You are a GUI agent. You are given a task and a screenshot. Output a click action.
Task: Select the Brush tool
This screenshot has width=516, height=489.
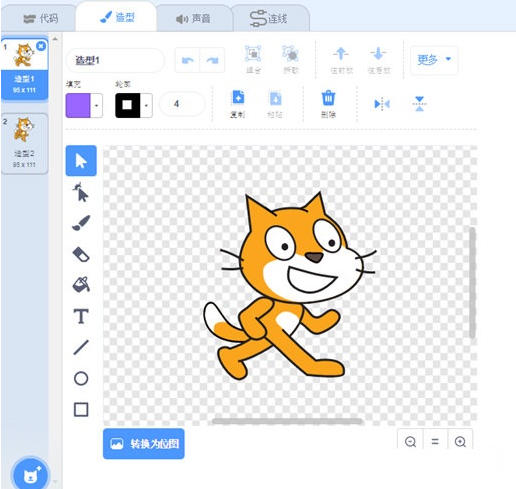click(x=81, y=223)
